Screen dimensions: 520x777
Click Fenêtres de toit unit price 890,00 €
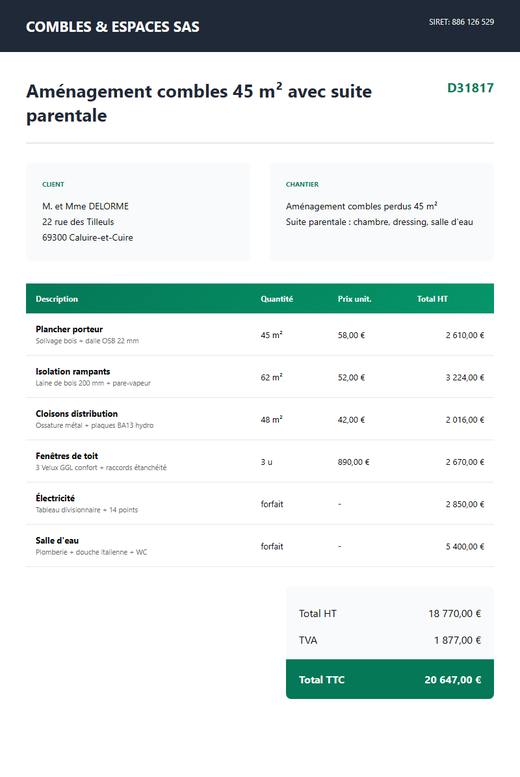353,462
